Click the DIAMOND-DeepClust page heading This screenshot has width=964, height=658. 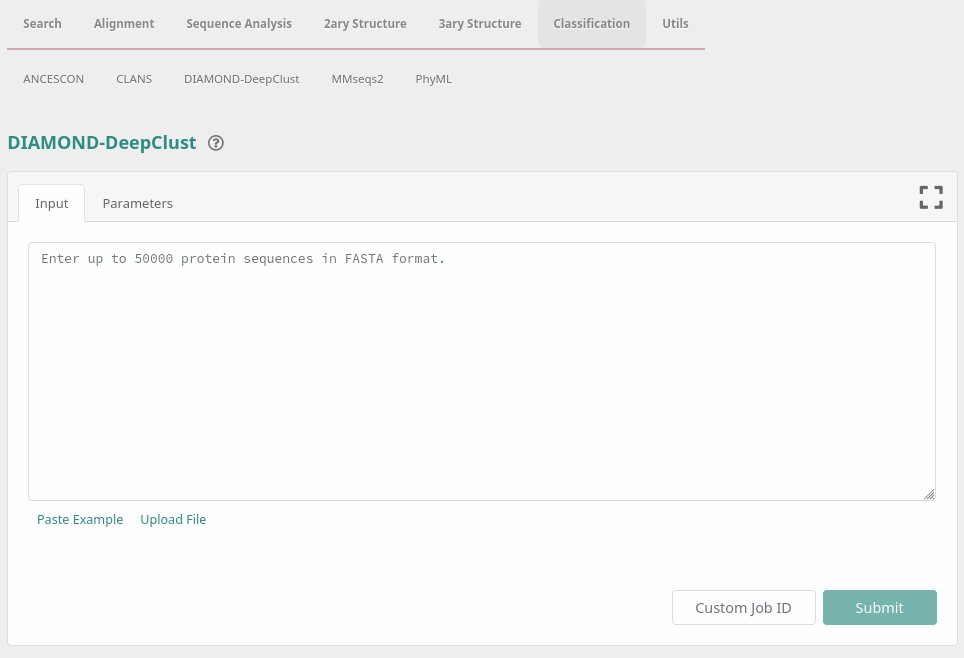coord(102,143)
